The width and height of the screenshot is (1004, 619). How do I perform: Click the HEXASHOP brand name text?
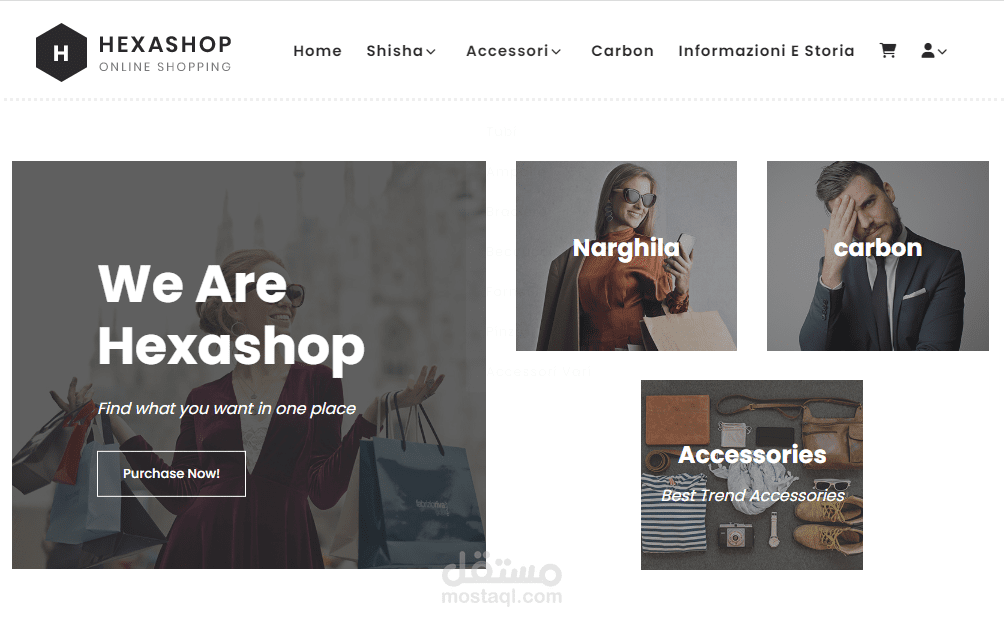[x=166, y=44]
